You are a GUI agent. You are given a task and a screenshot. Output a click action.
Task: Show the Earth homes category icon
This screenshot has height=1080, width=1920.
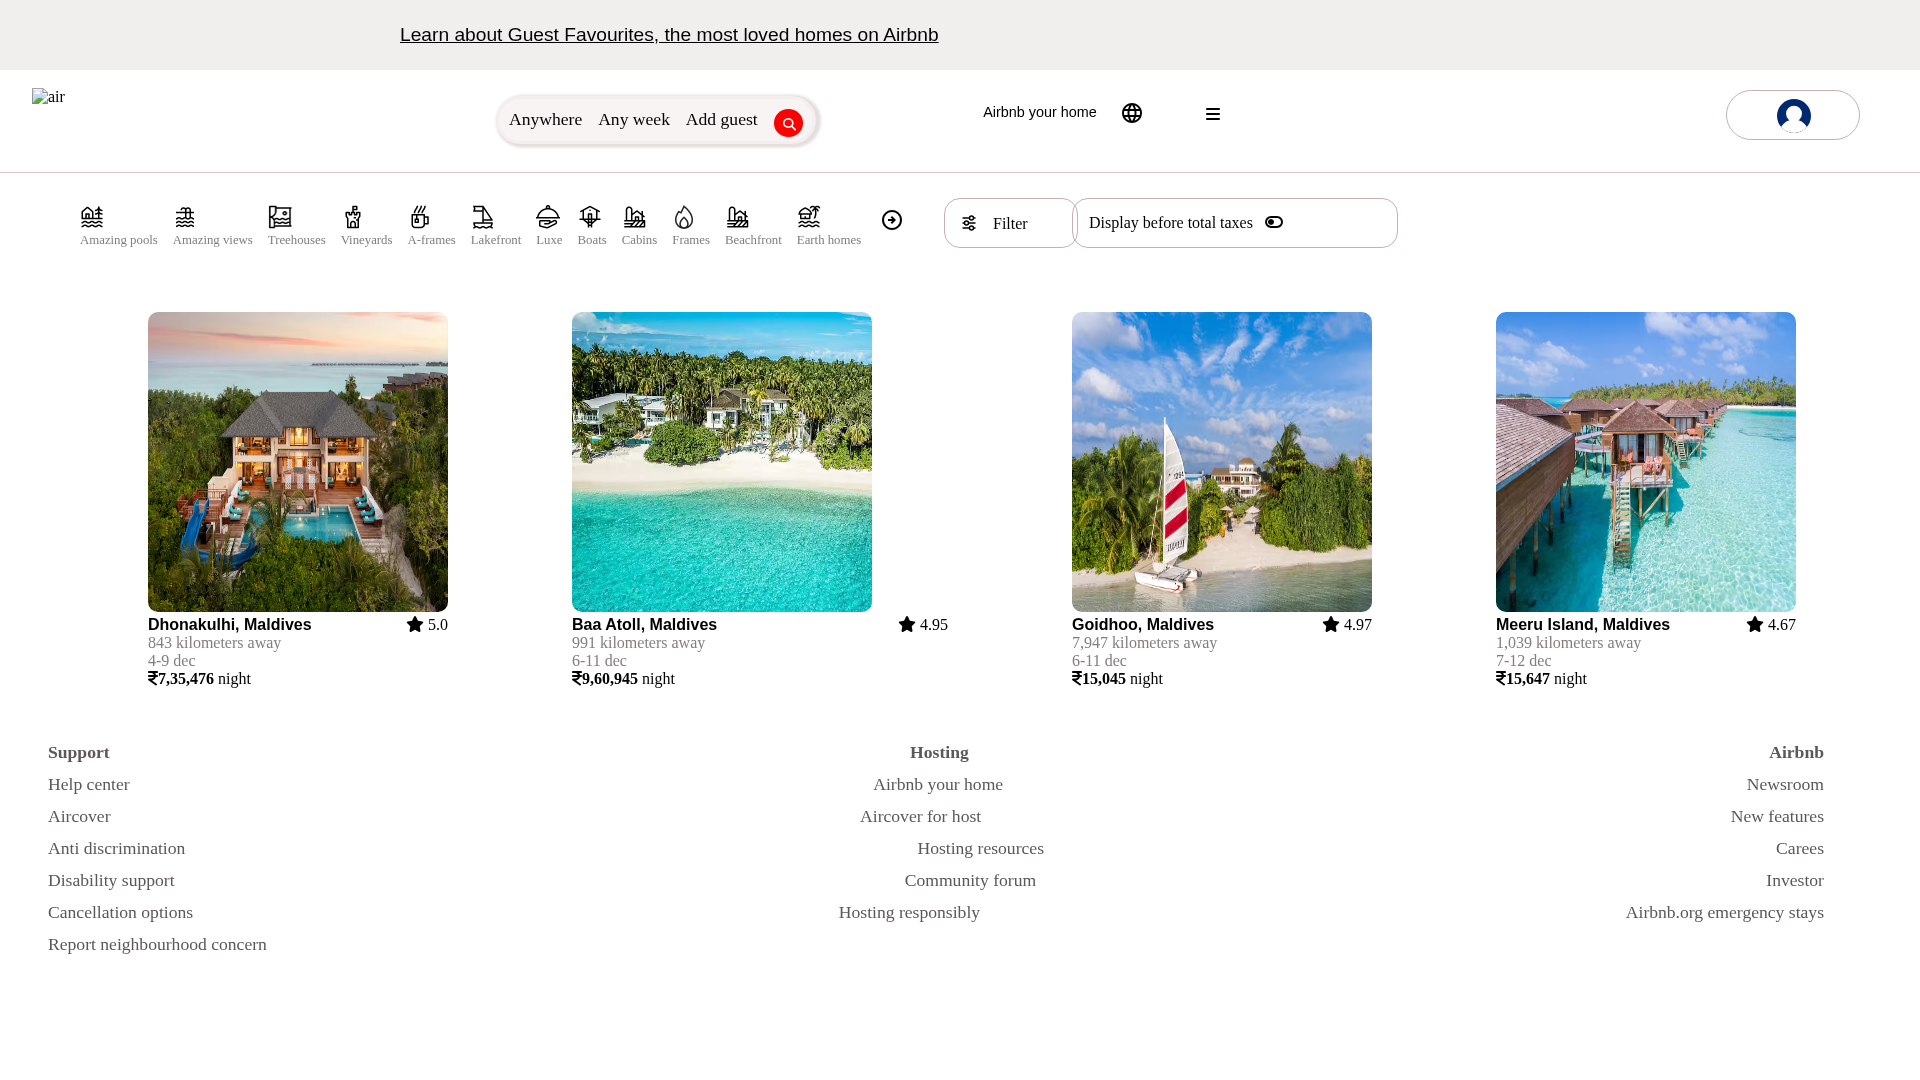pos(809,217)
